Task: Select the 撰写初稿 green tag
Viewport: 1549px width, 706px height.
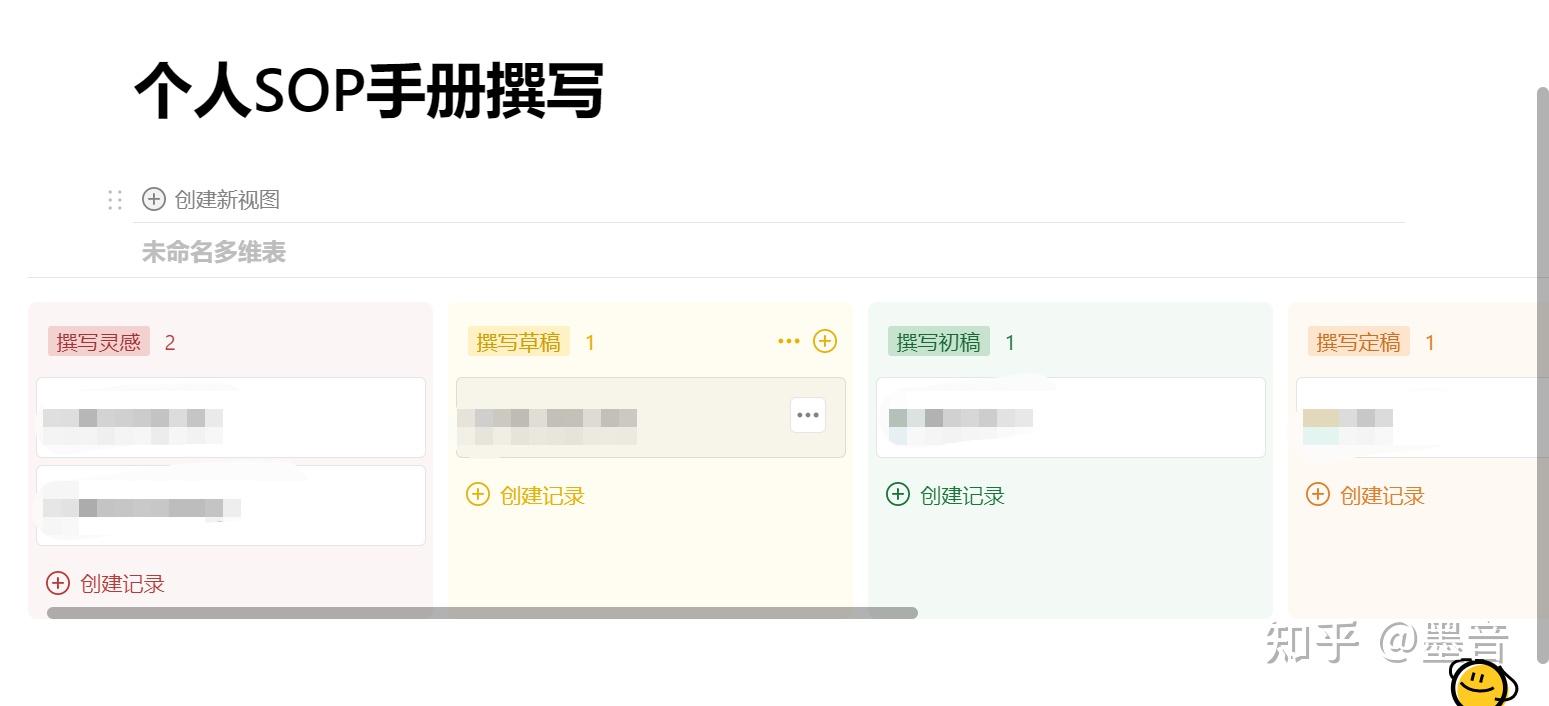Action: [938, 342]
